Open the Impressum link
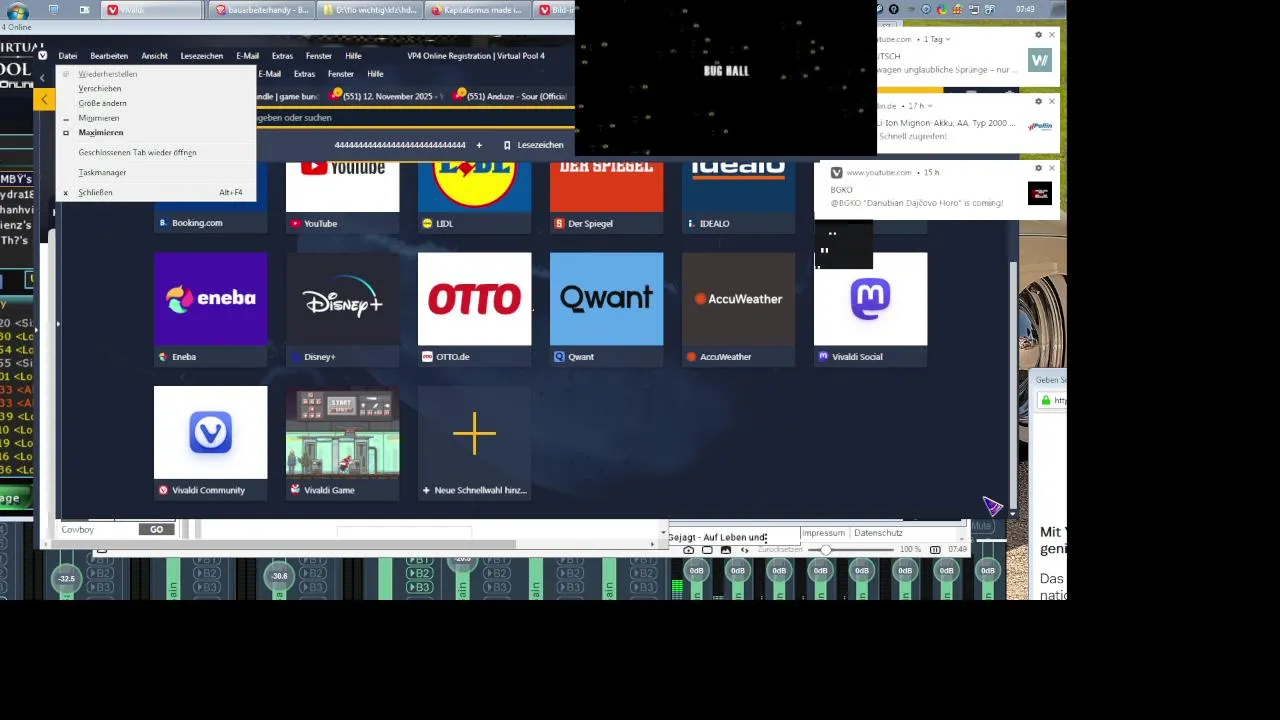 (823, 533)
